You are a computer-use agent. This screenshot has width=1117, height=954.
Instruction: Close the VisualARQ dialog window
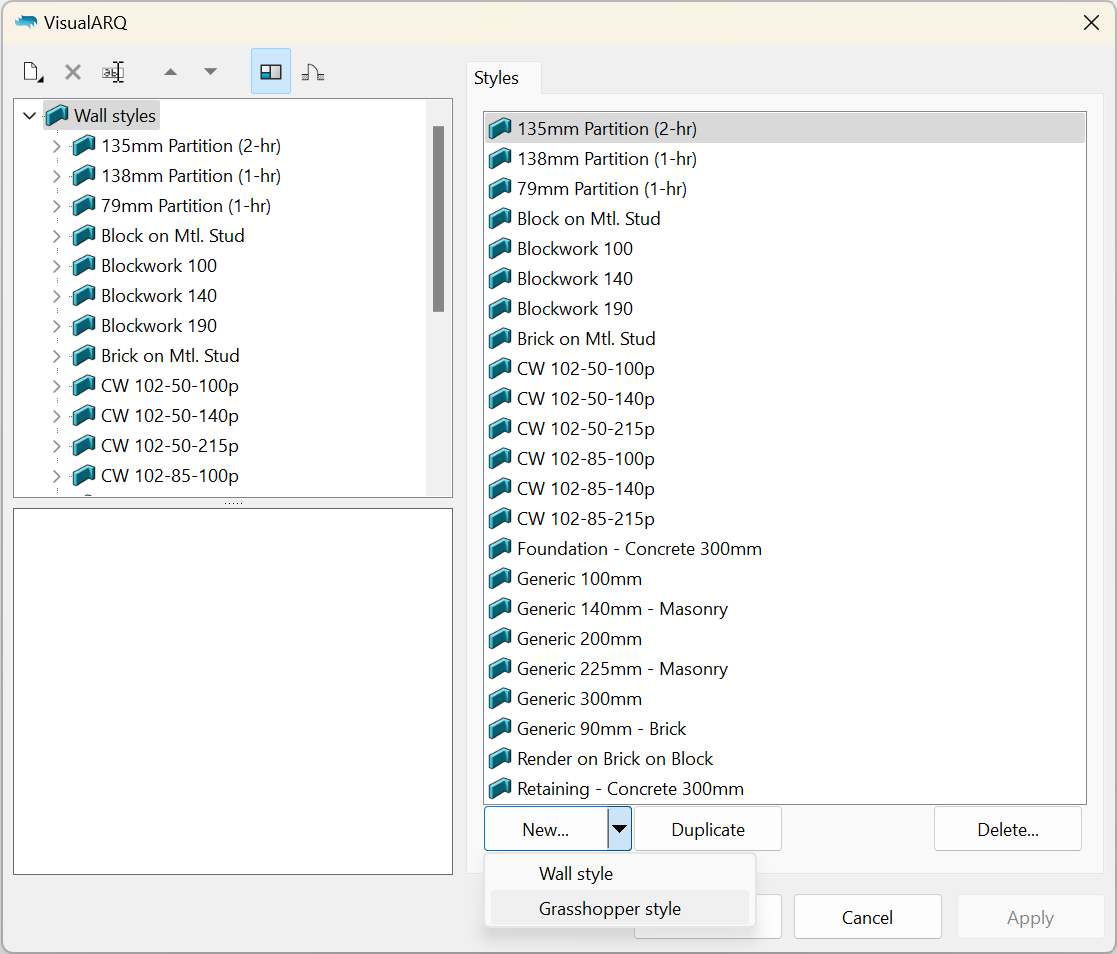[x=1091, y=23]
